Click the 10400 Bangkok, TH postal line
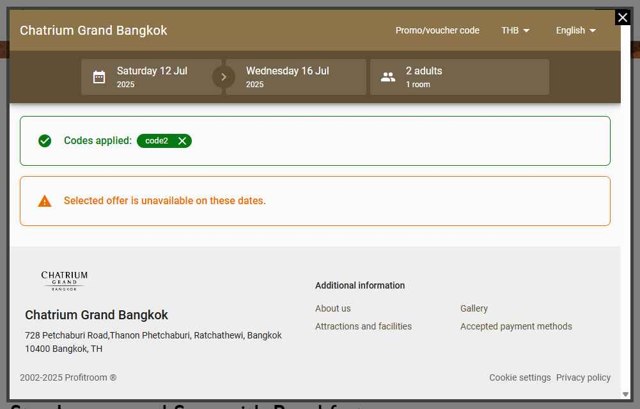Viewport: 640px width, 409px height. 64,349
